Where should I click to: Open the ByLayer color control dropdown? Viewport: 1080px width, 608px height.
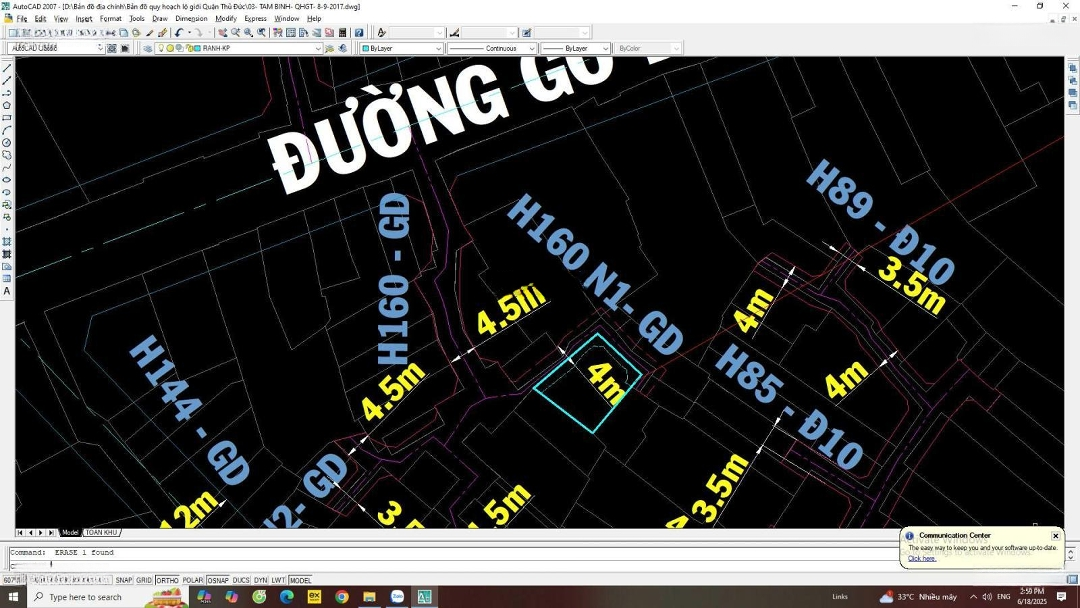point(437,48)
